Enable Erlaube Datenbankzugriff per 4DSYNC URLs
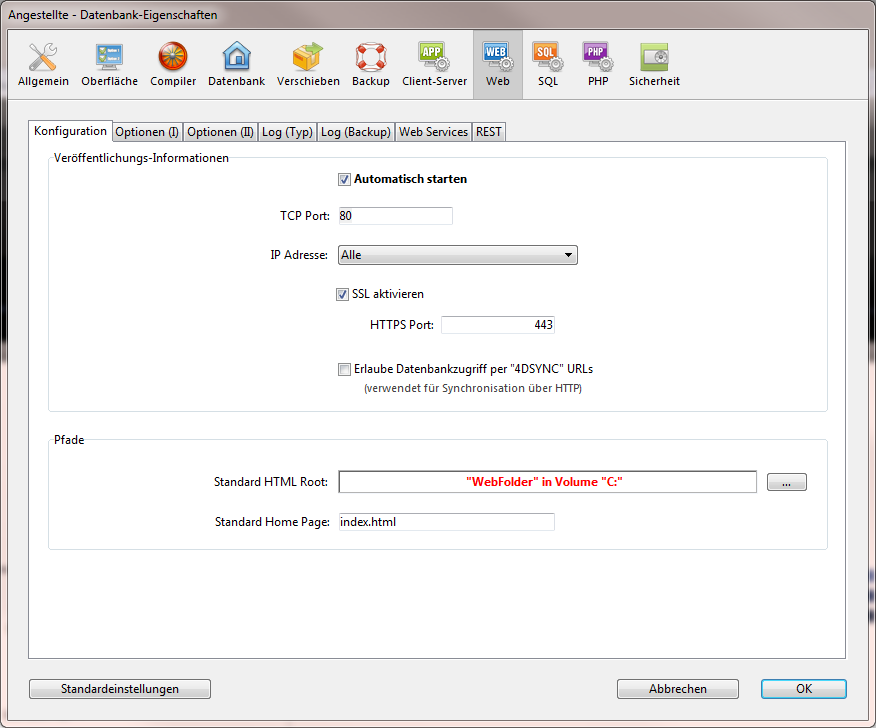 pyautogui.click(x=344, y=369)
